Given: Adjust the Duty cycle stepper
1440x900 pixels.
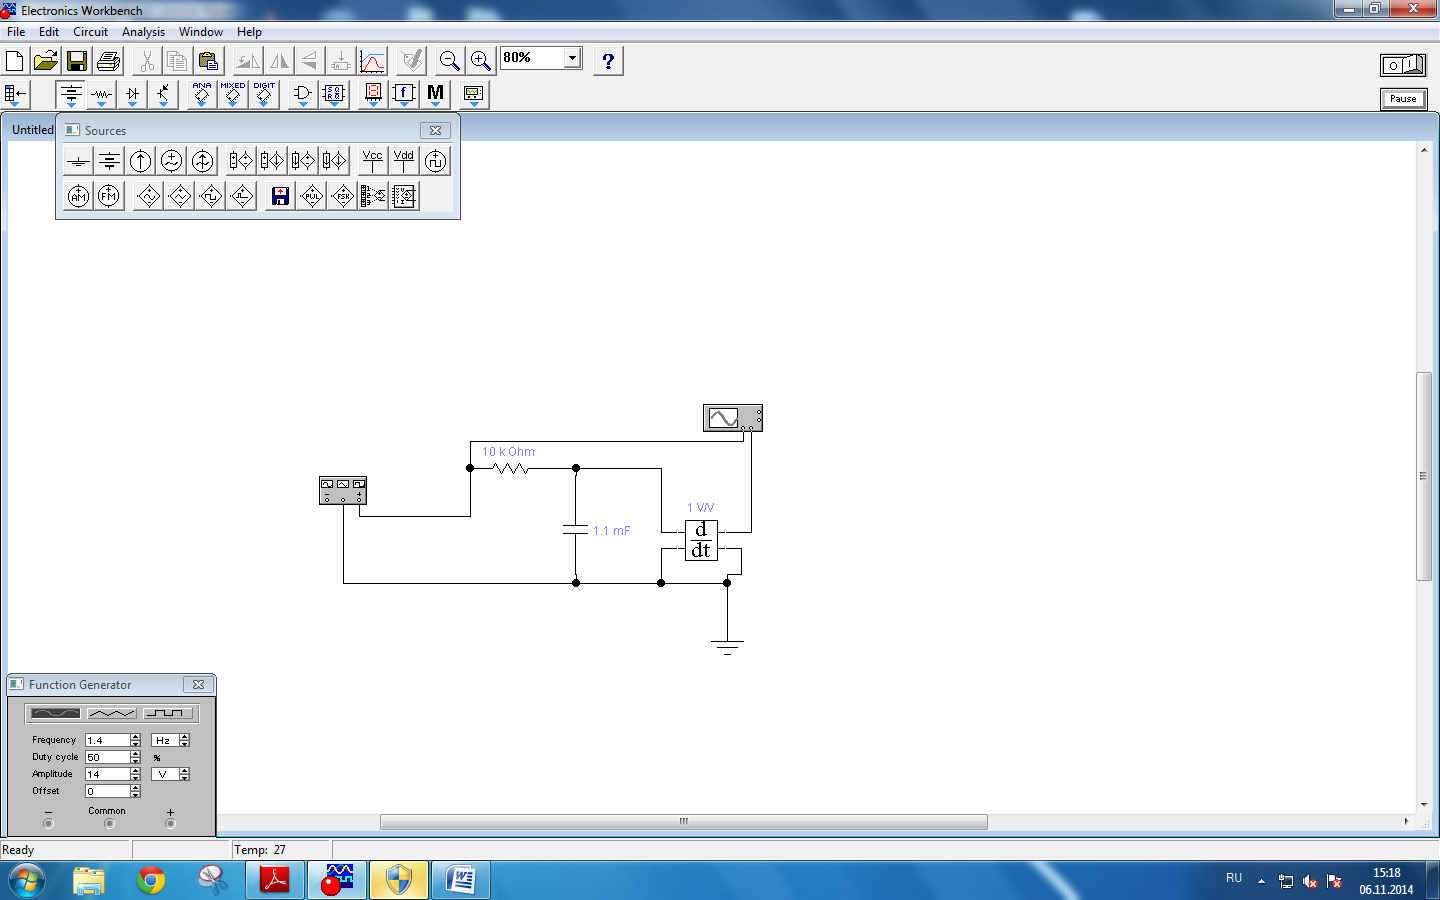Looking at the screenshot, I should 135,757.
